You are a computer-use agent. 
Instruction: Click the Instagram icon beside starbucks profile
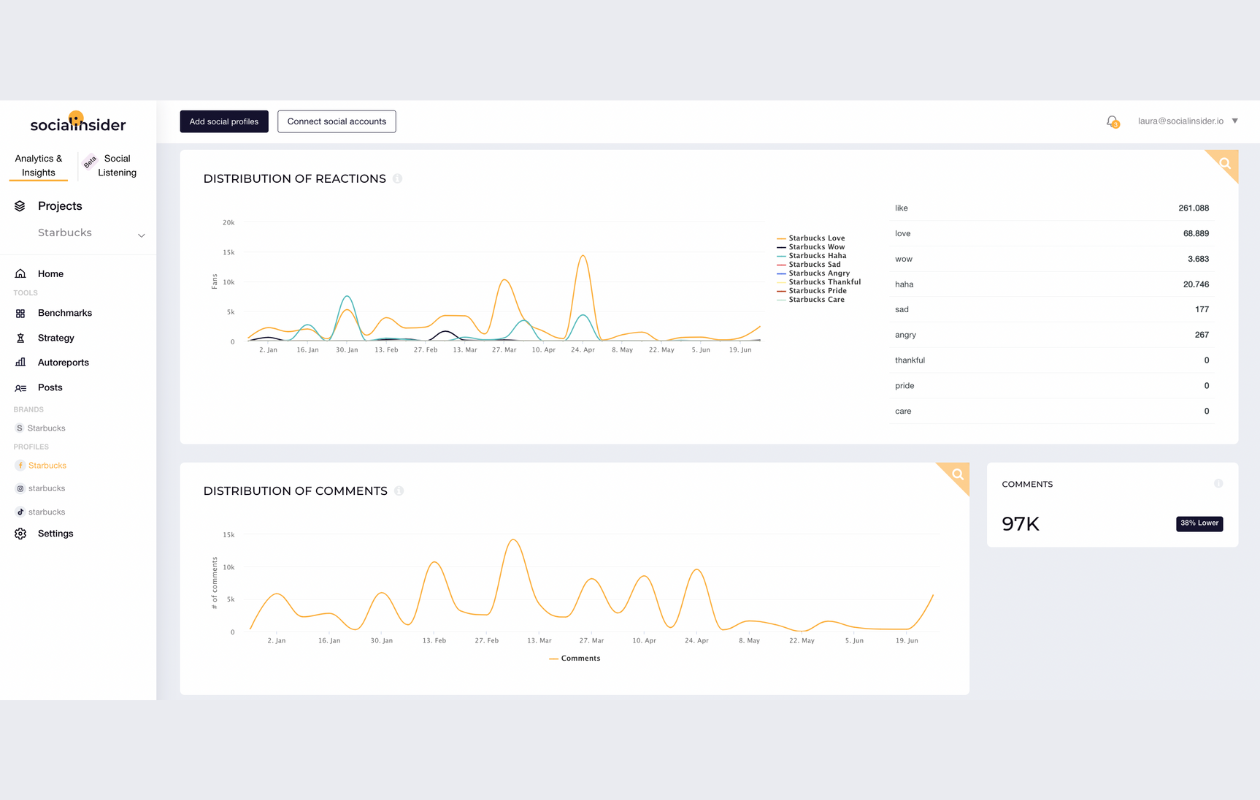click(x=20, y=489)
